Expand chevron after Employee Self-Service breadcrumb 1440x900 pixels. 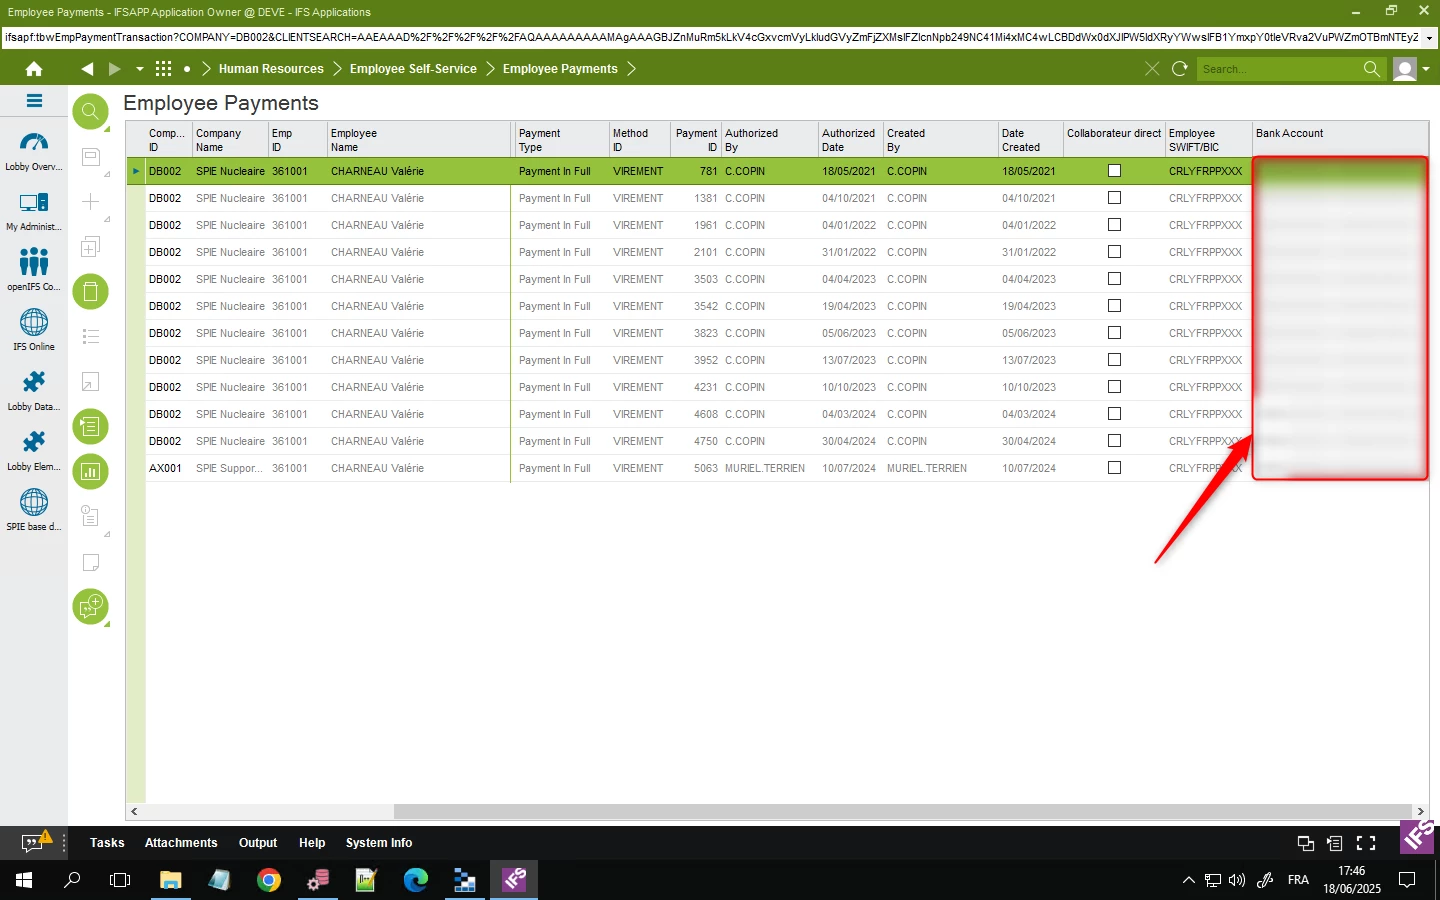tap(490, 69)
